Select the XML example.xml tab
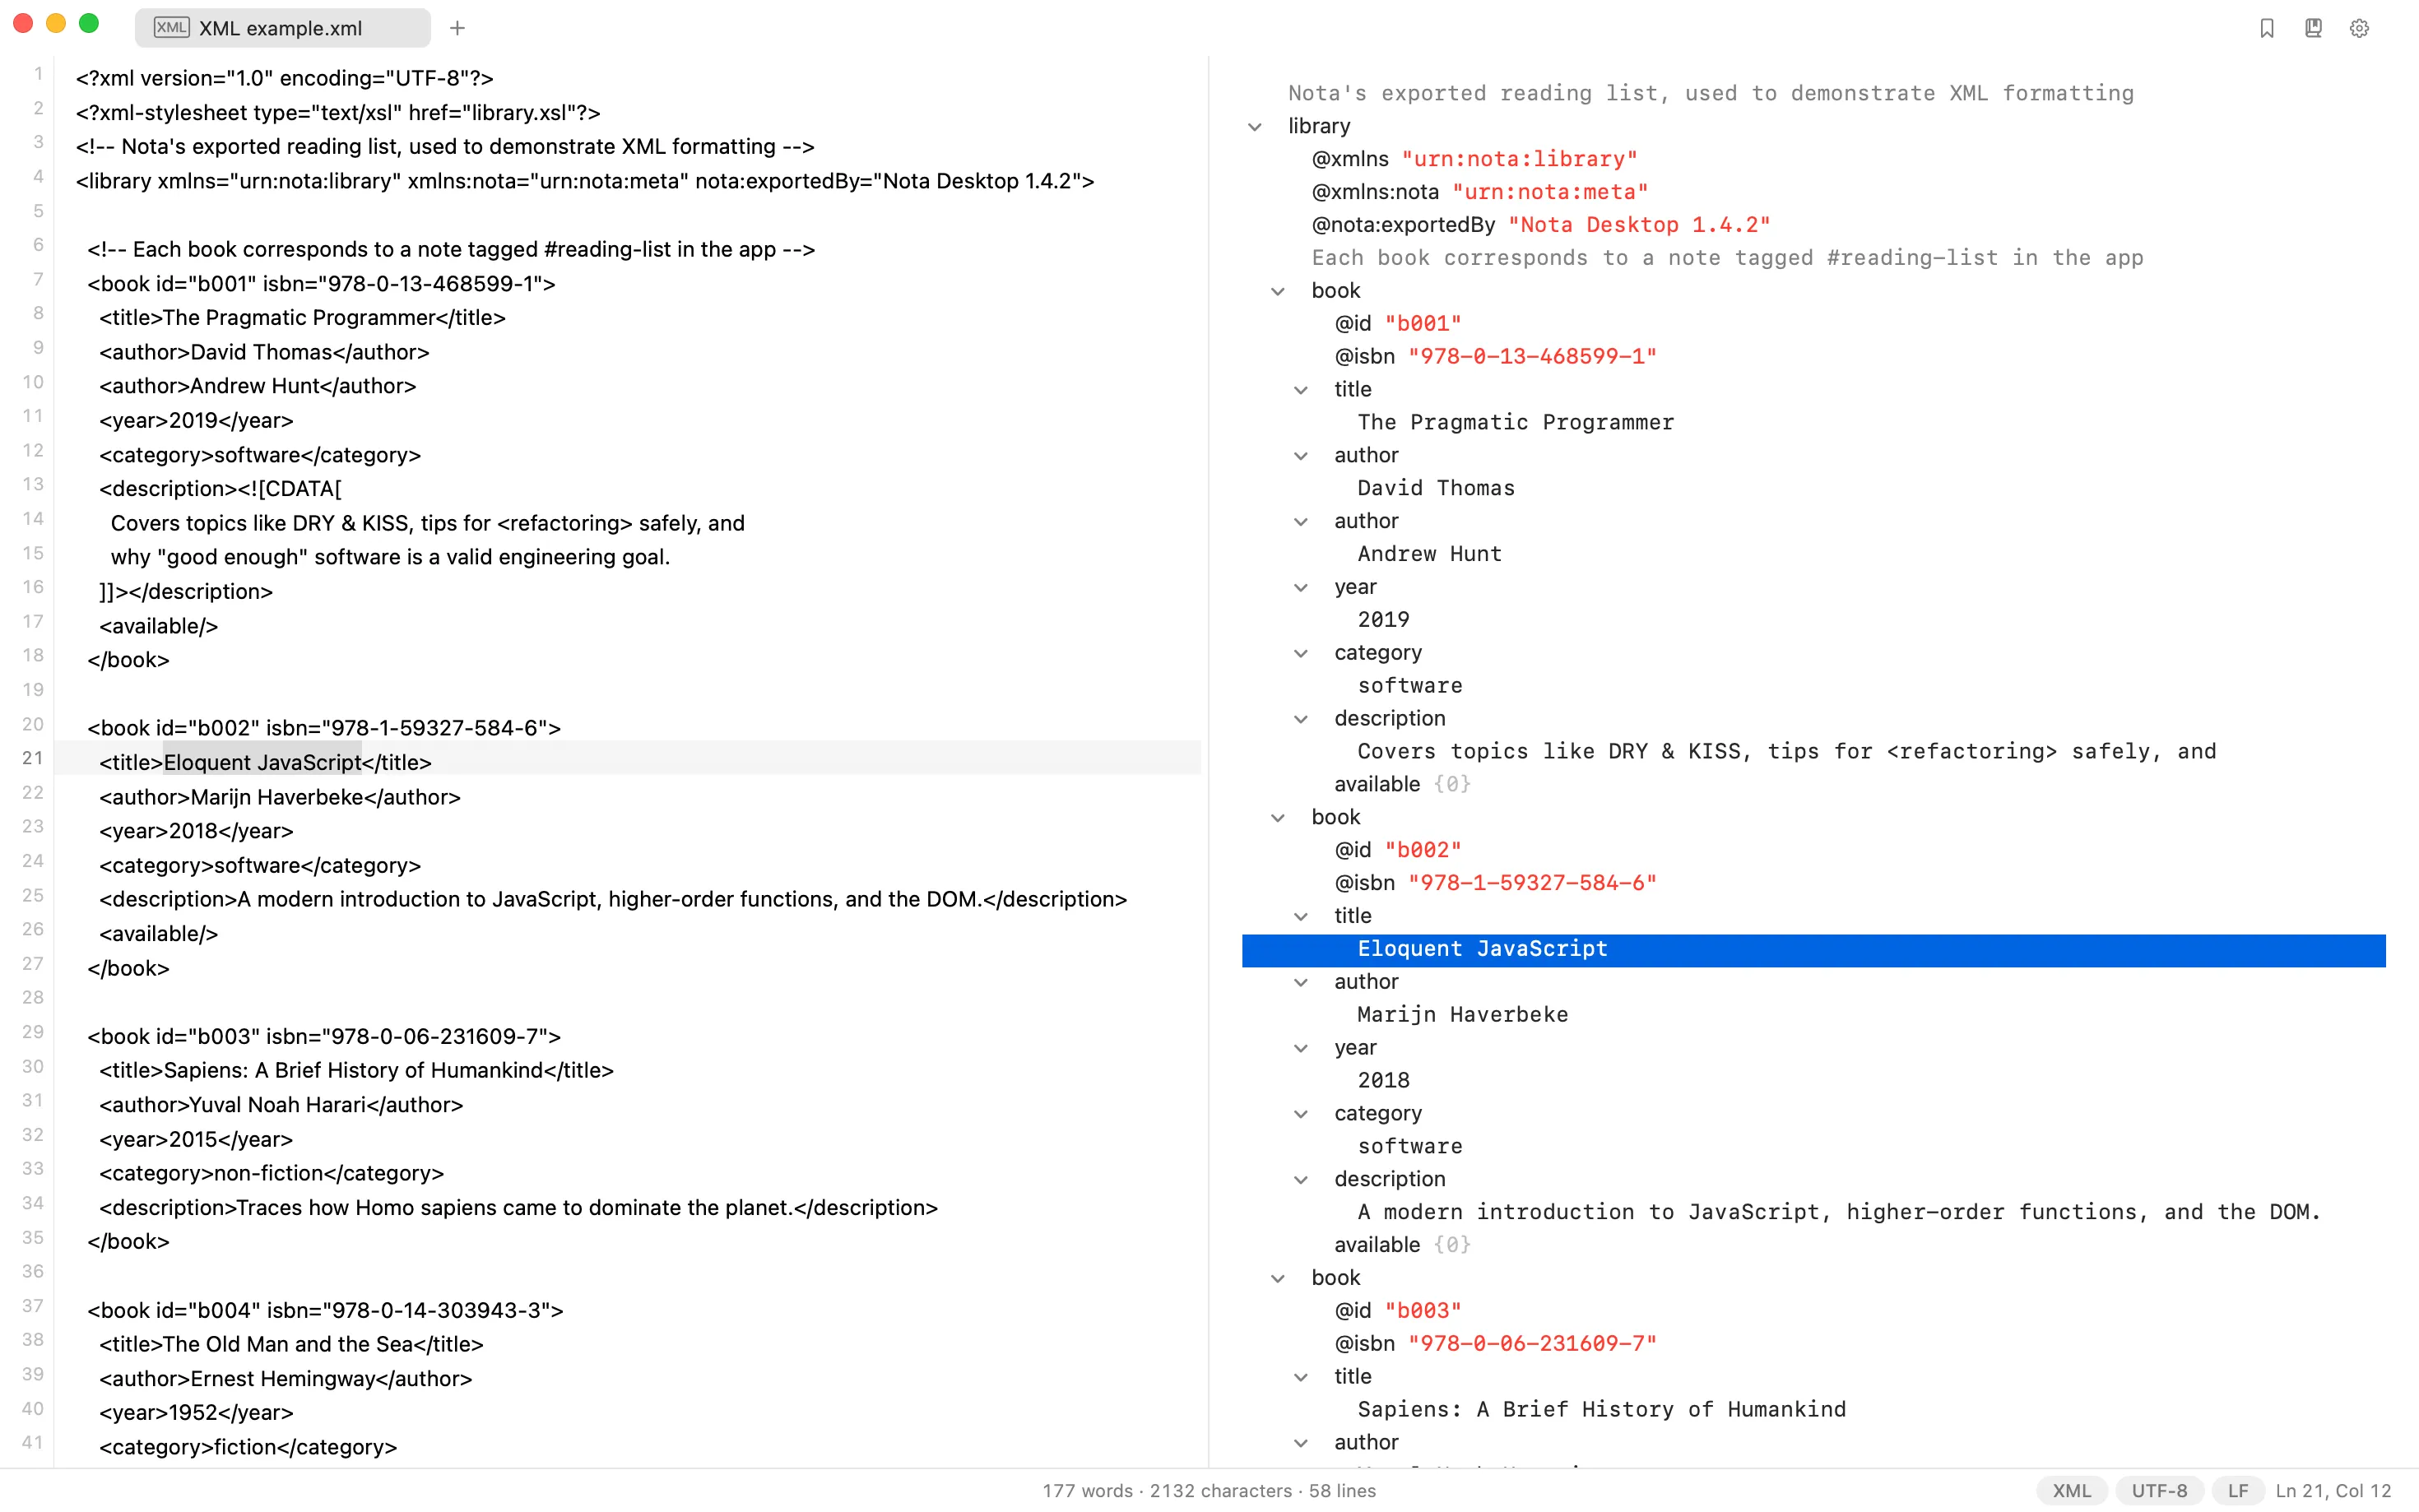 click(282, 28)
